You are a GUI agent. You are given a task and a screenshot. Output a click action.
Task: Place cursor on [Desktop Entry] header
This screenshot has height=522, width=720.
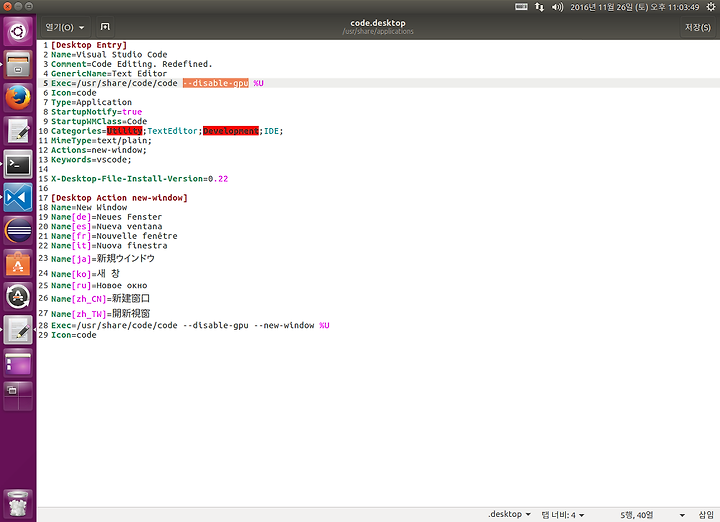pyautogui.click(x=89, y=45)
